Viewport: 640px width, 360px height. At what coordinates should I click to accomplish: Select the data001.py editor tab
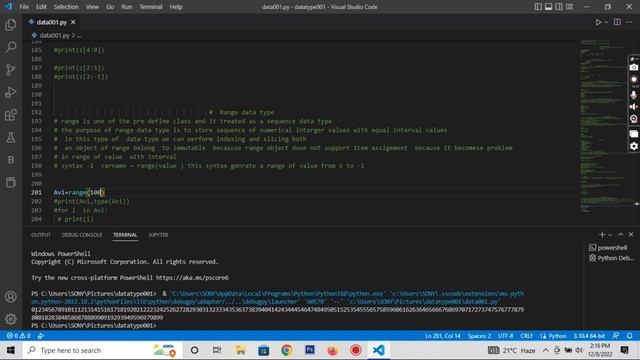pyautogui.click(x=51, y=22)
